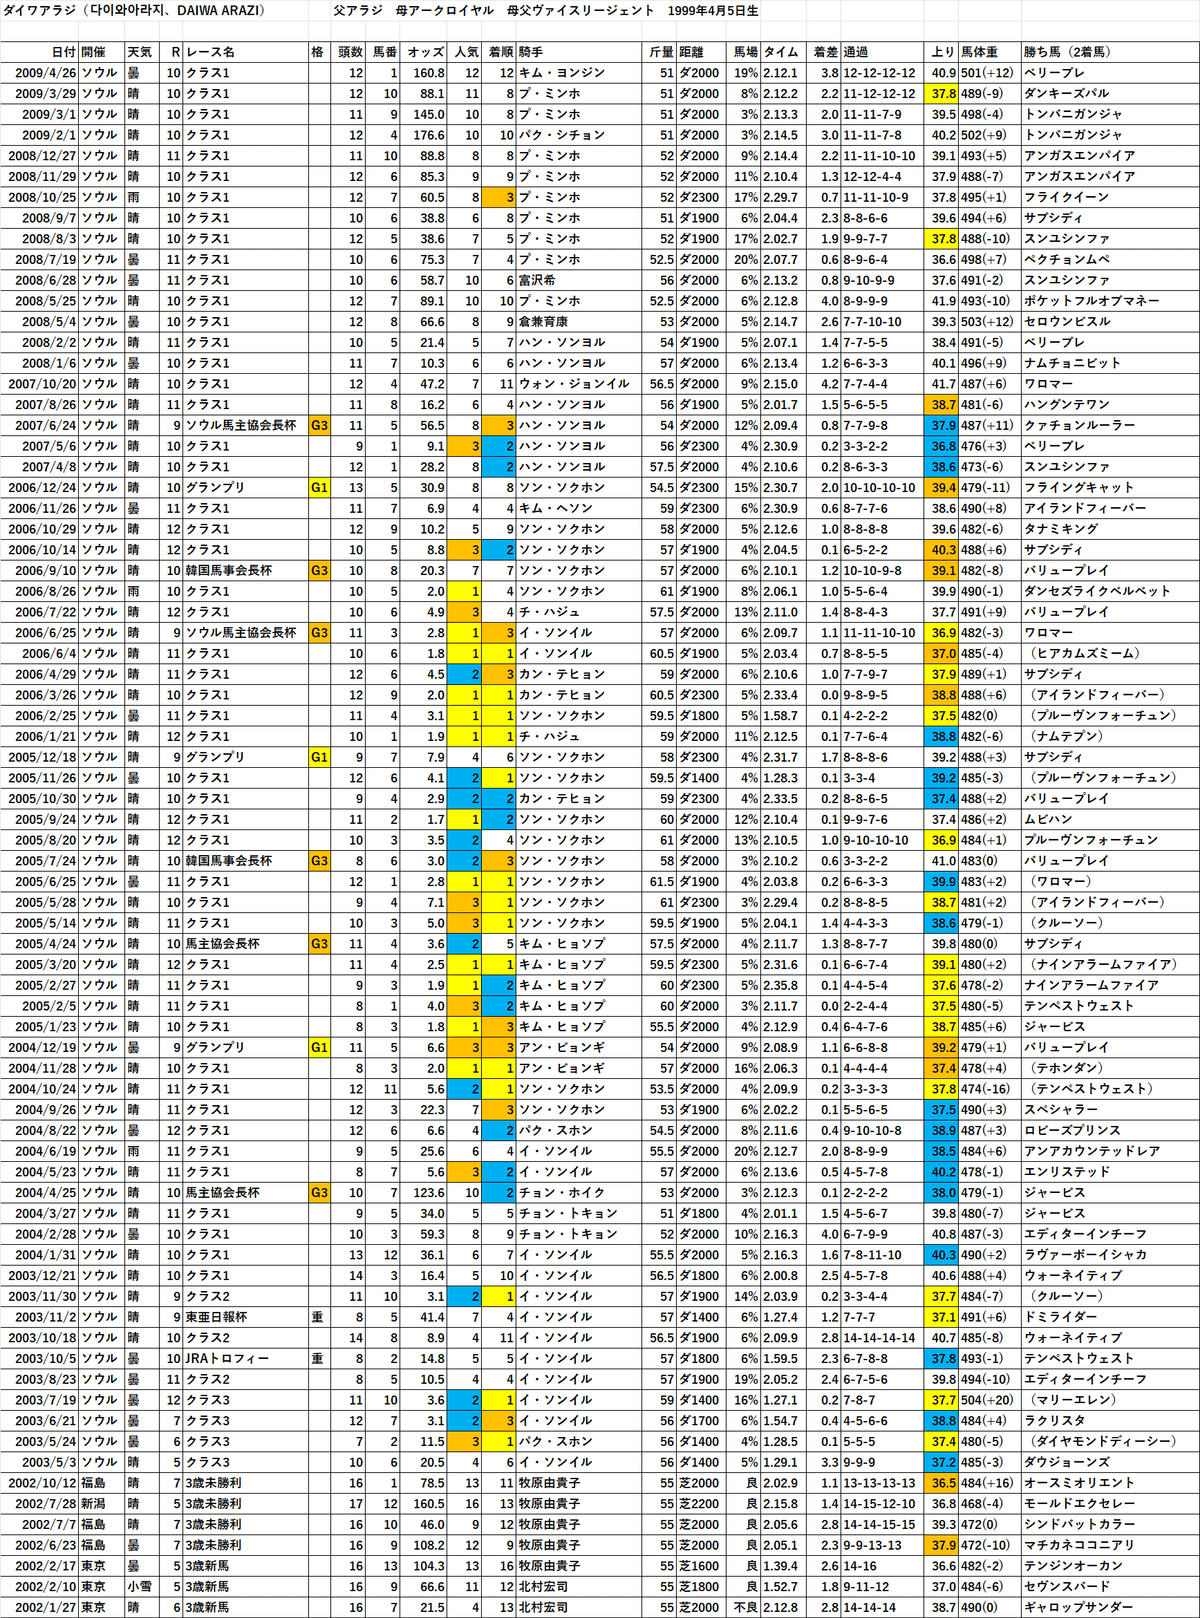Screen dimensions: 1200x1618
Task: Click jockey cell 倉兼育康
Action: click(x=543, y=322)
